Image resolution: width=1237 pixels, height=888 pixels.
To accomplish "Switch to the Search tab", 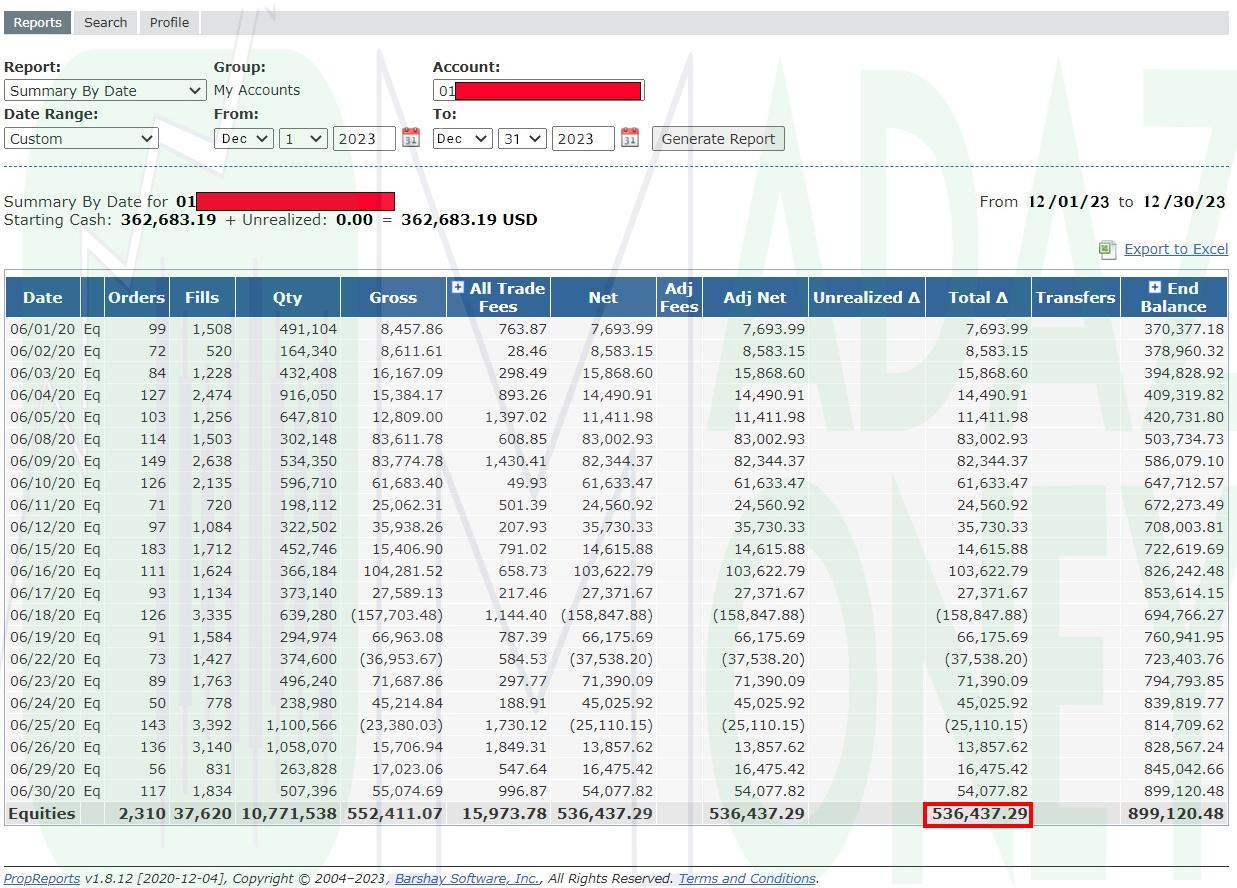I will coord(105,22).
